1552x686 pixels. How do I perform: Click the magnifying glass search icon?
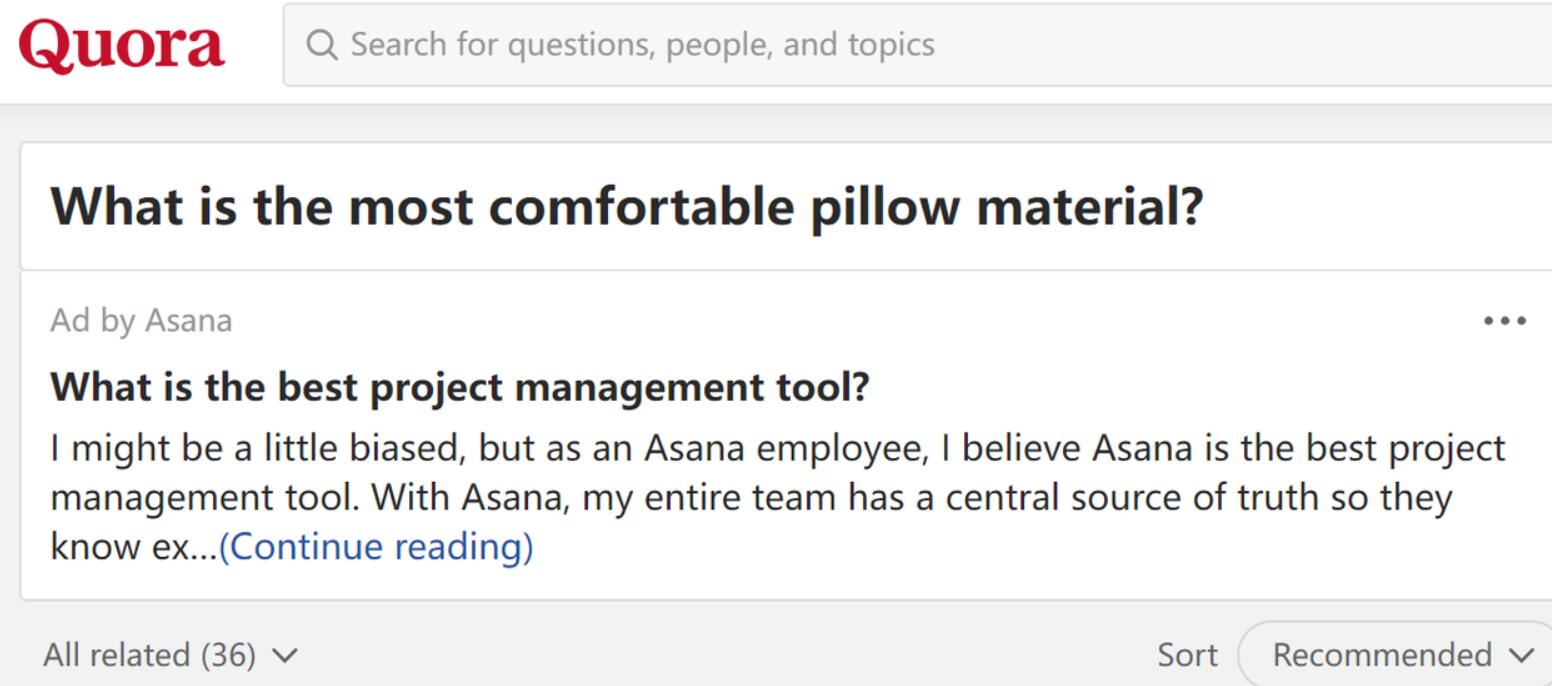321,45
